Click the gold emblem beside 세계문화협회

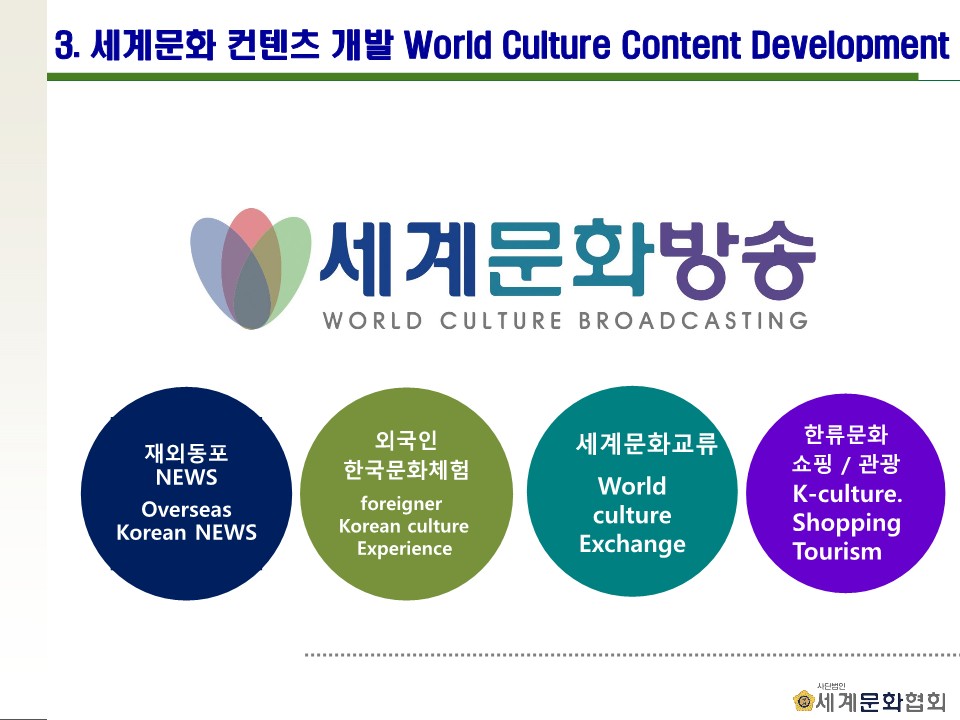tap(803, 700)
